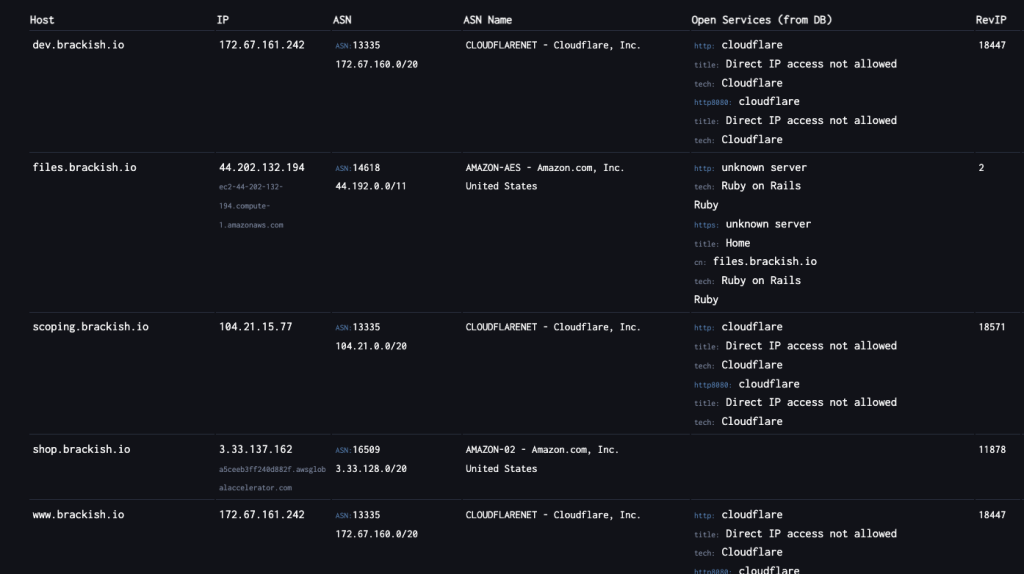Screen dimensions: 1024x574
Task: Click the 44.192.0.0/11 network range
Action: click(x=371, y=187)
